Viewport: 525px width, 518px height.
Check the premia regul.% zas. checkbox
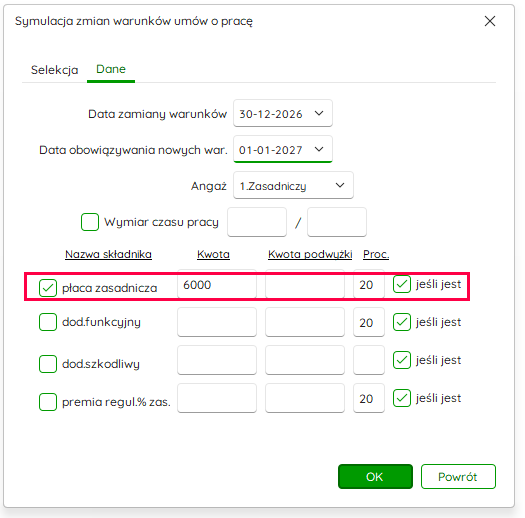pyautogui.click(x=48, y=402)
